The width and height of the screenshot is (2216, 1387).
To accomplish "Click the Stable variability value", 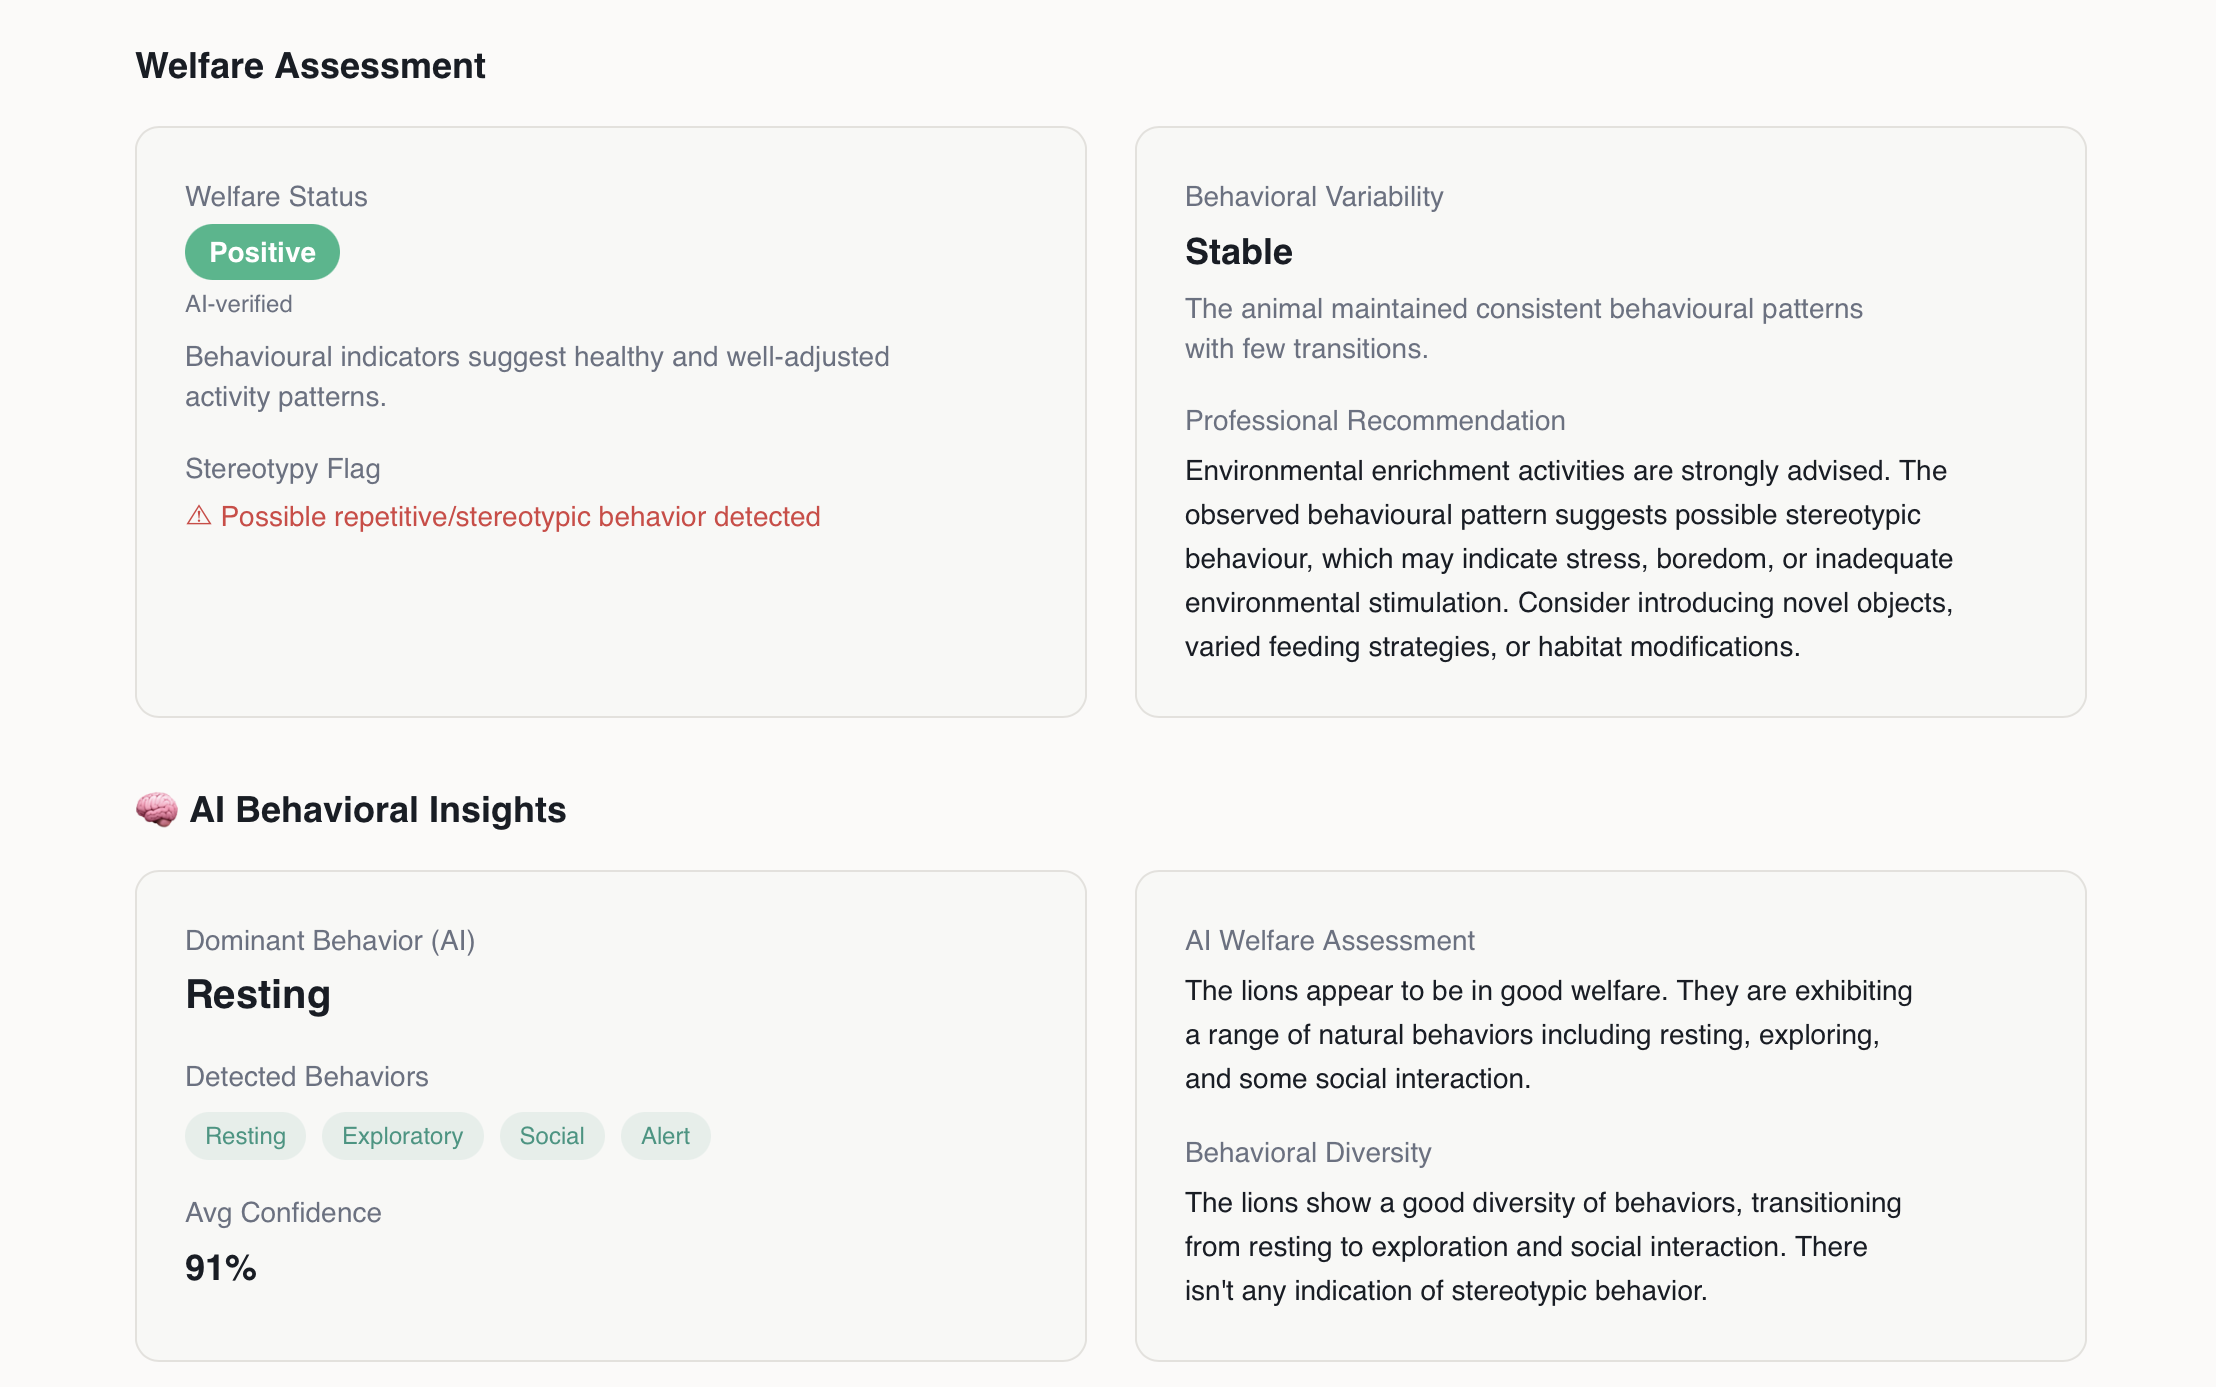I will coord(1238,252).
